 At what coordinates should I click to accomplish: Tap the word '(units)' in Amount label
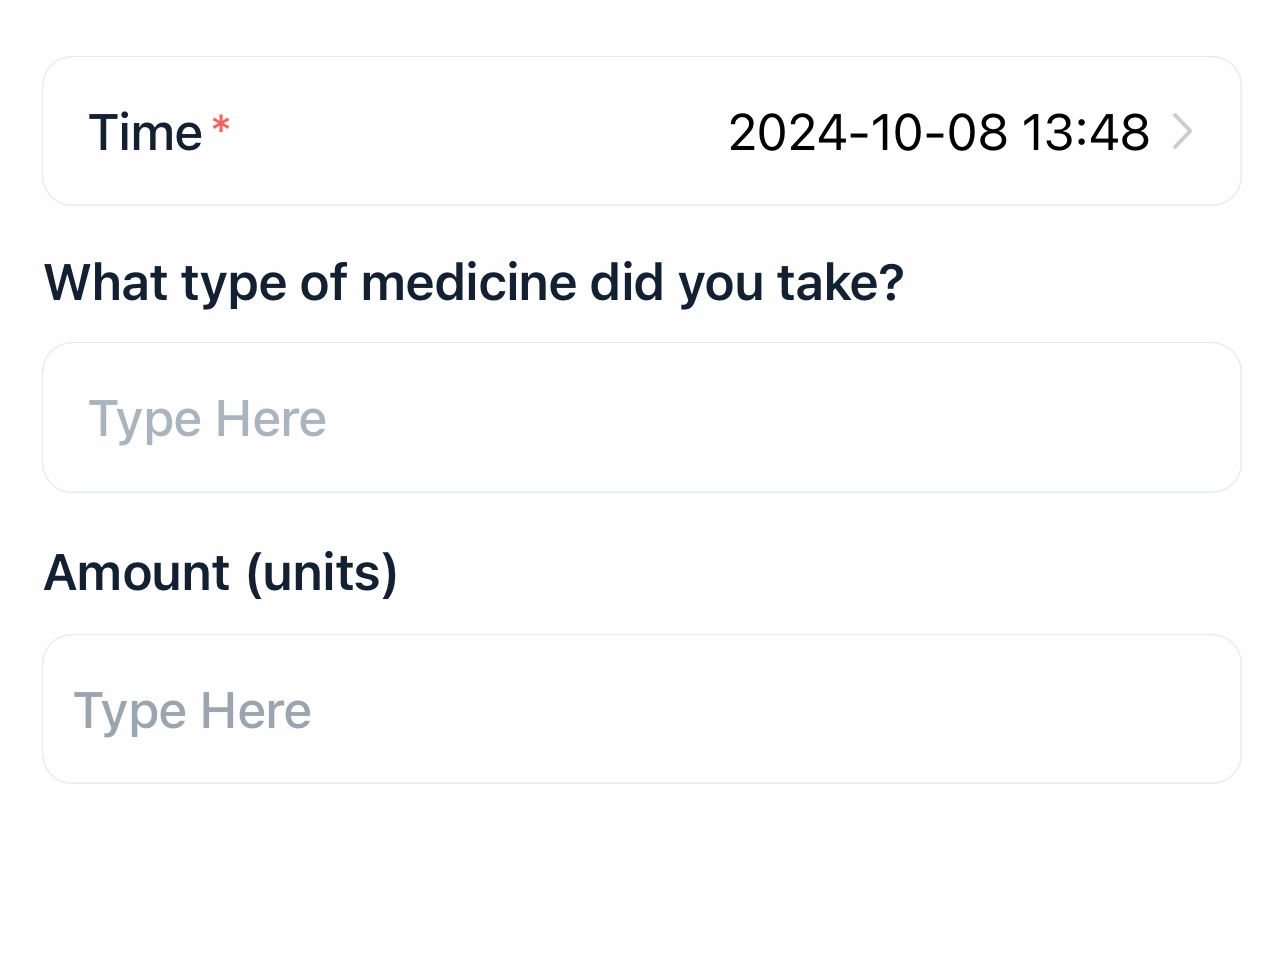point(322,573)
